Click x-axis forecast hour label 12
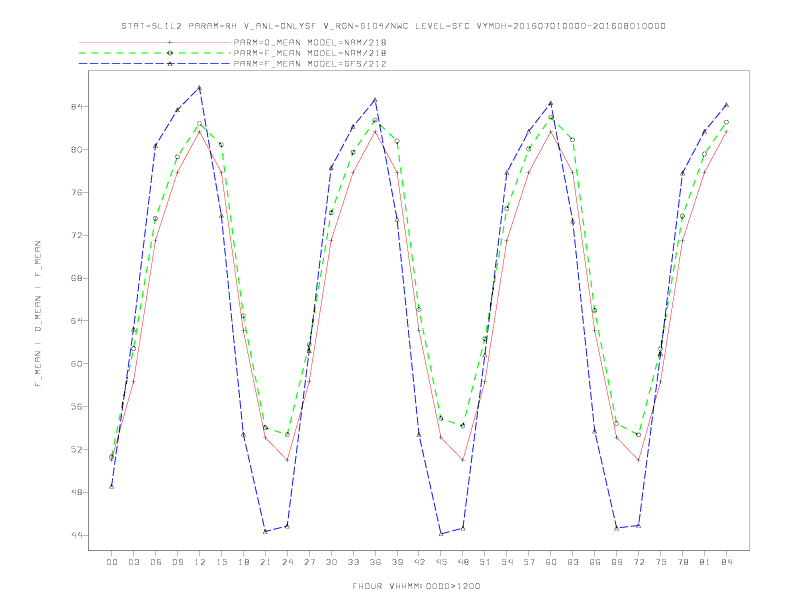Viewport: 792px width, 612px height. pos(200,562)
